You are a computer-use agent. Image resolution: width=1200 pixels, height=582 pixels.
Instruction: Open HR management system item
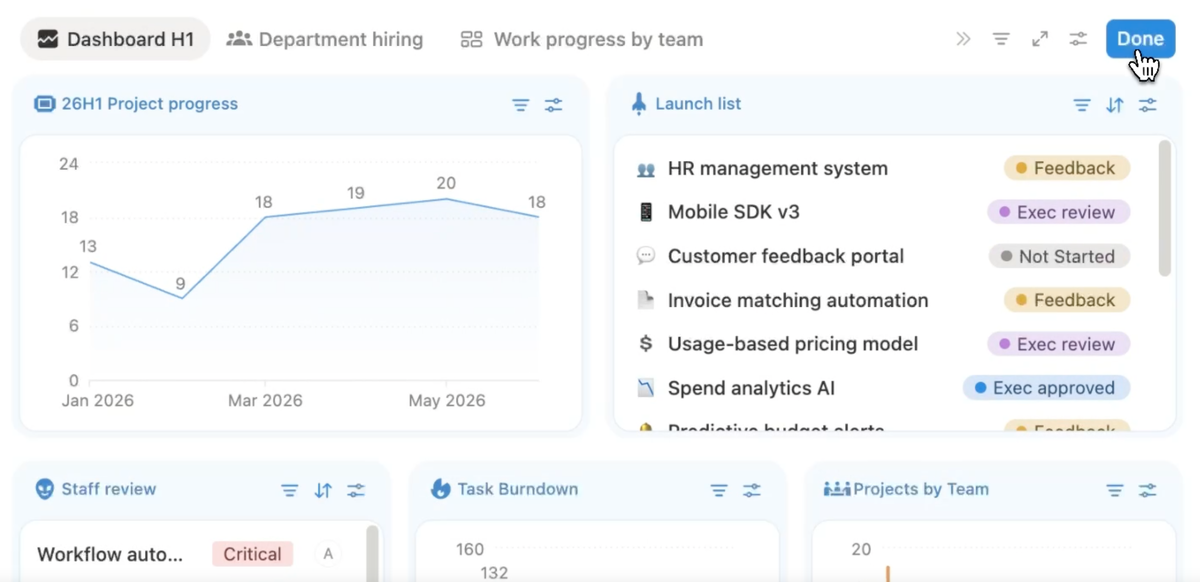(778, 168)
